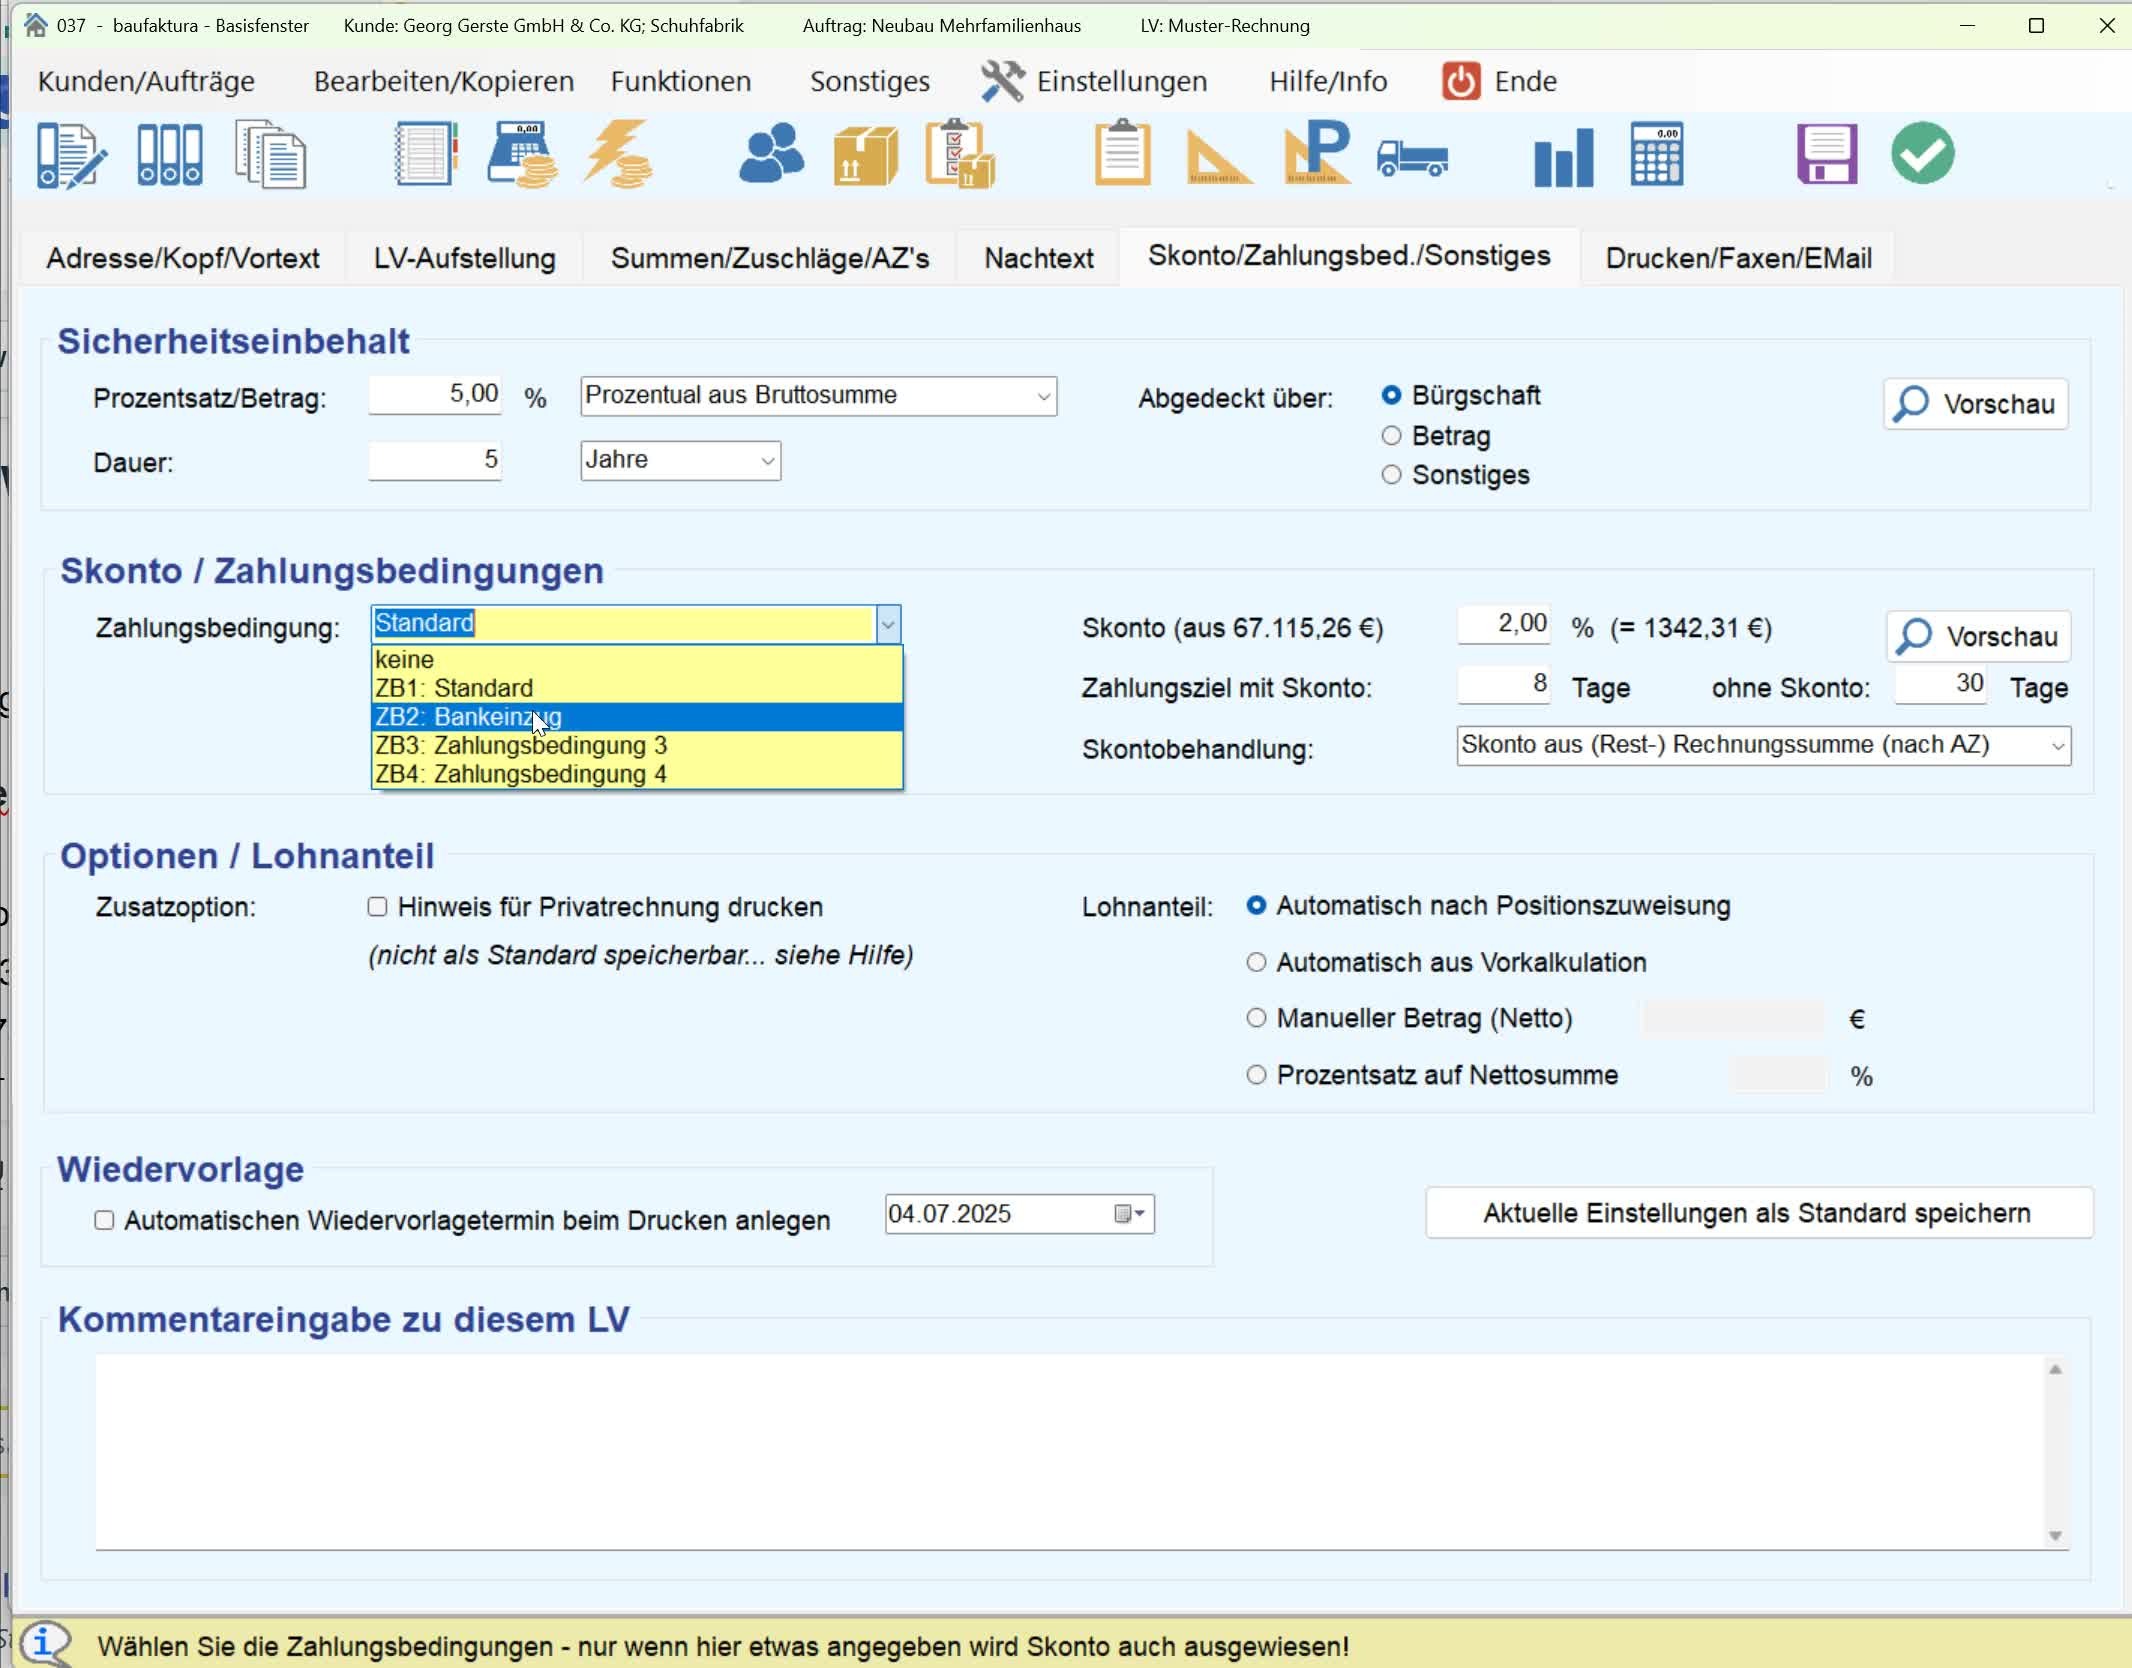Click the three binders archive icon

pos(169,155)
